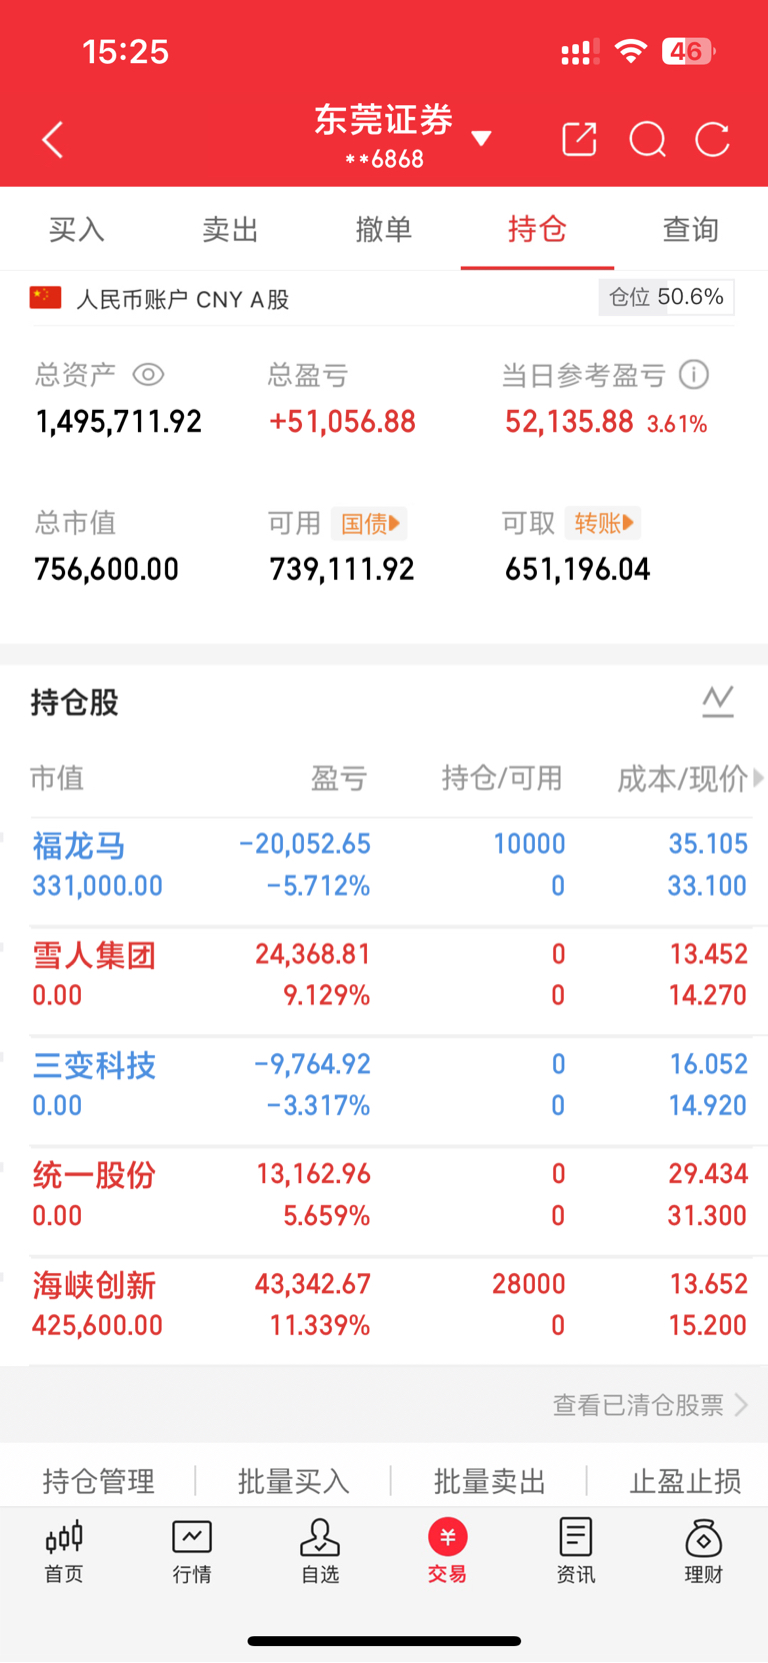Screen dimensions: 768x1663
Task: Tap total assets value 1,495,711.92
Action: point(119,422)
